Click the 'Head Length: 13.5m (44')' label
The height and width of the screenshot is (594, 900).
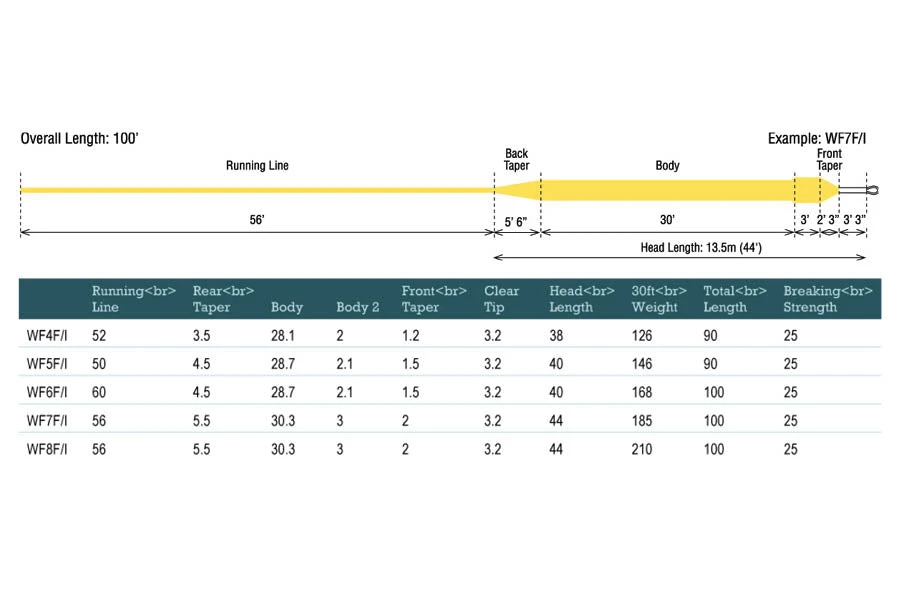[x=692, y=246]
